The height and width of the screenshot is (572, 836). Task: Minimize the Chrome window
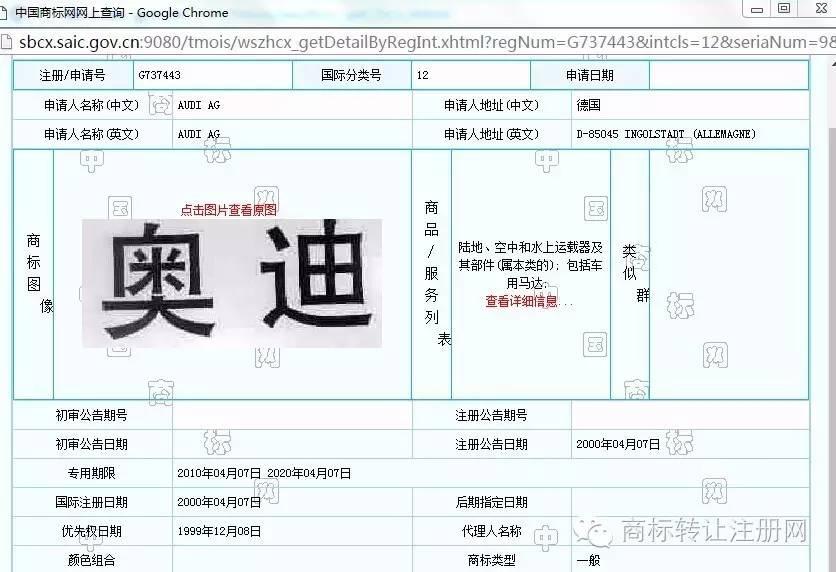tap(756, 9)
